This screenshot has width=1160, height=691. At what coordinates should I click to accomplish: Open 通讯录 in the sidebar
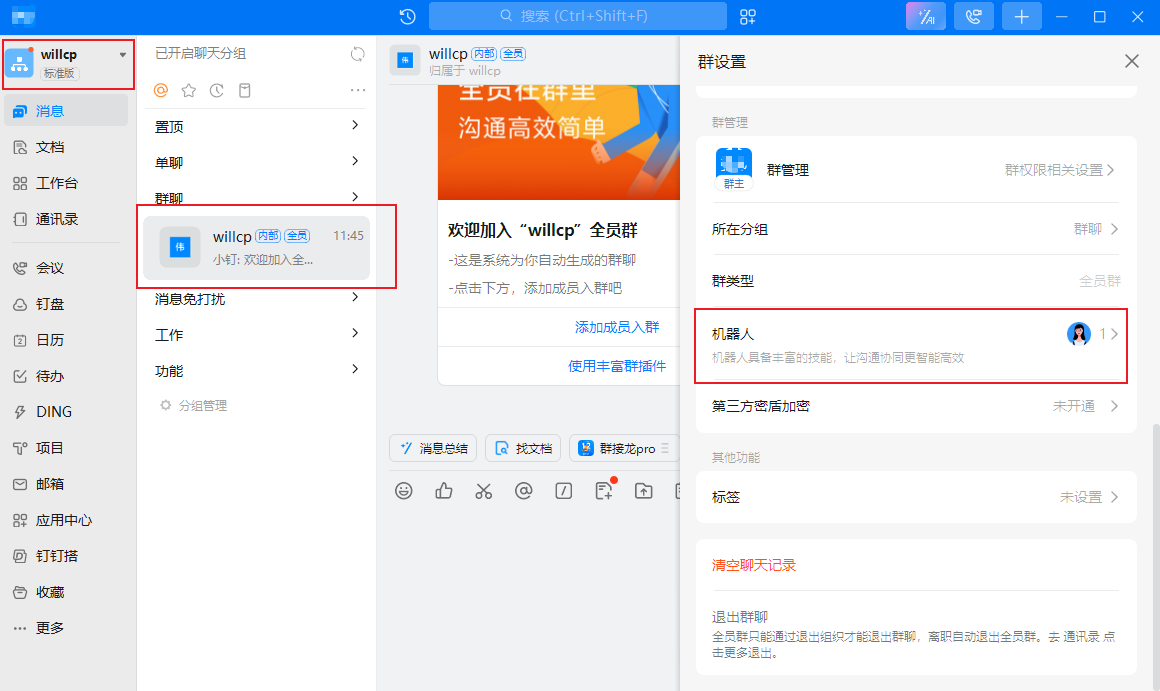(66, 219)
